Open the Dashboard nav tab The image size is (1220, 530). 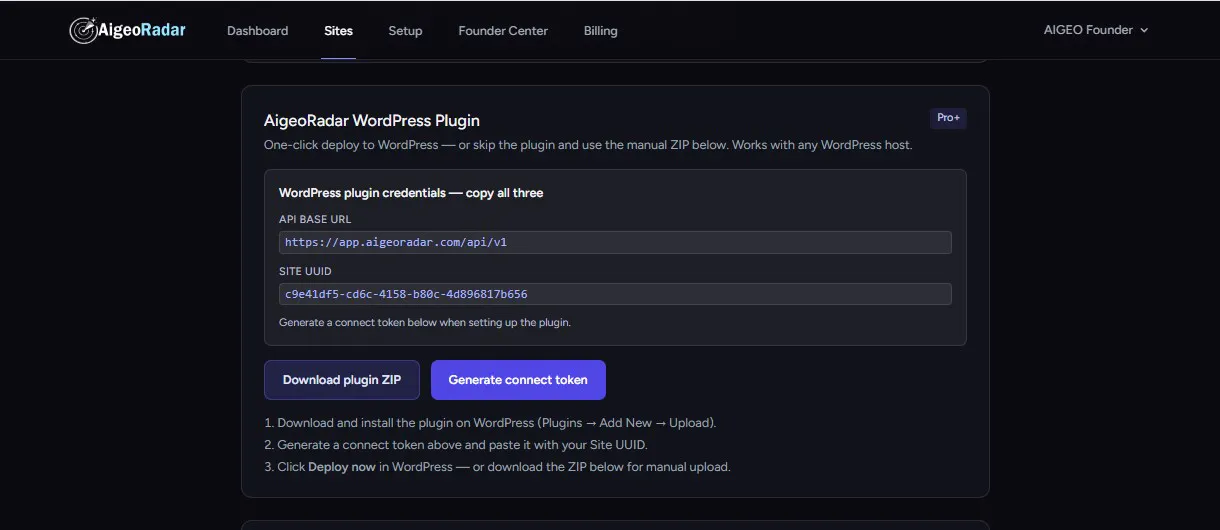tap(257, 31)
